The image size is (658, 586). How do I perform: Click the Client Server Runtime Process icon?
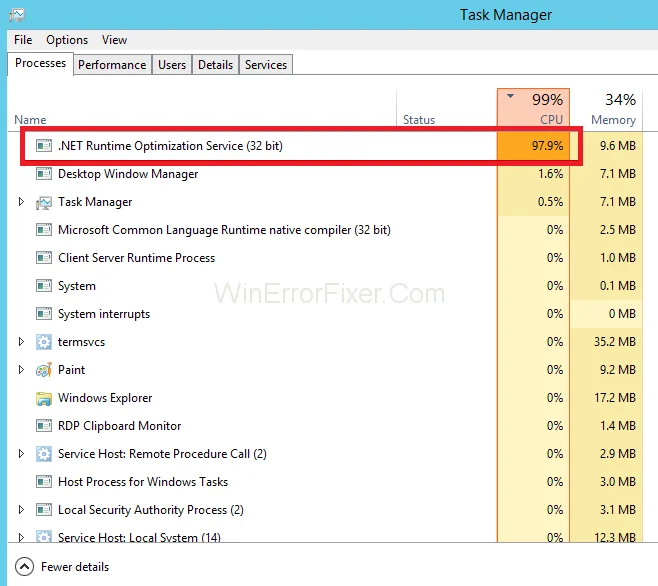pos(44,258)
